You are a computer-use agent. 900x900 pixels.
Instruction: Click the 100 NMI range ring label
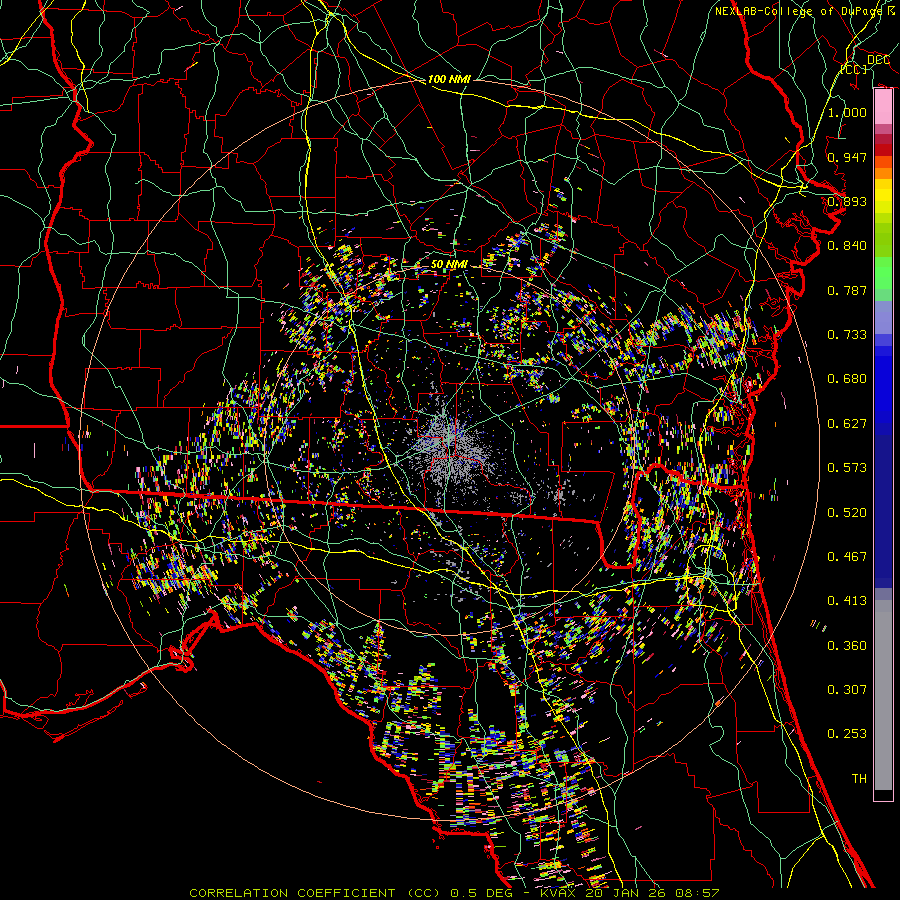tap(448, 78)
